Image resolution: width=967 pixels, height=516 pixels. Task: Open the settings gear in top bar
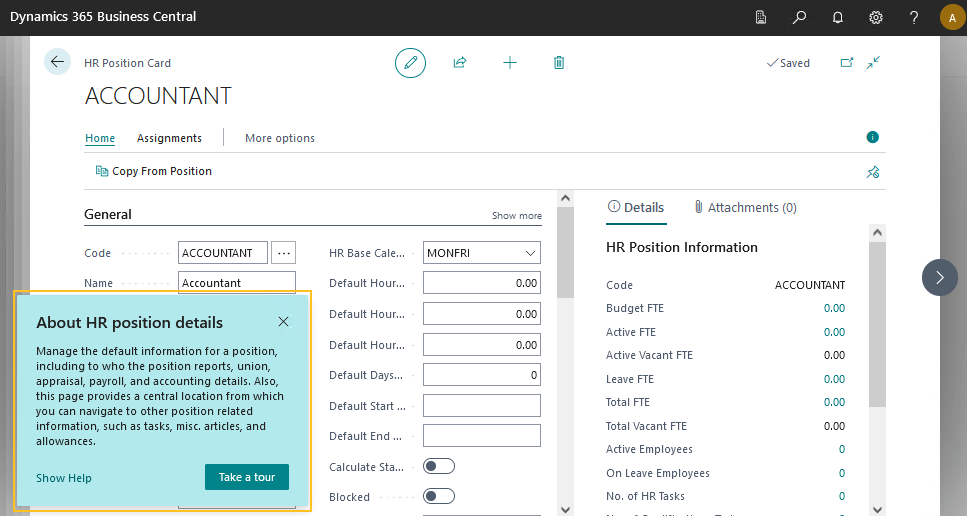[x=876, y=17]
